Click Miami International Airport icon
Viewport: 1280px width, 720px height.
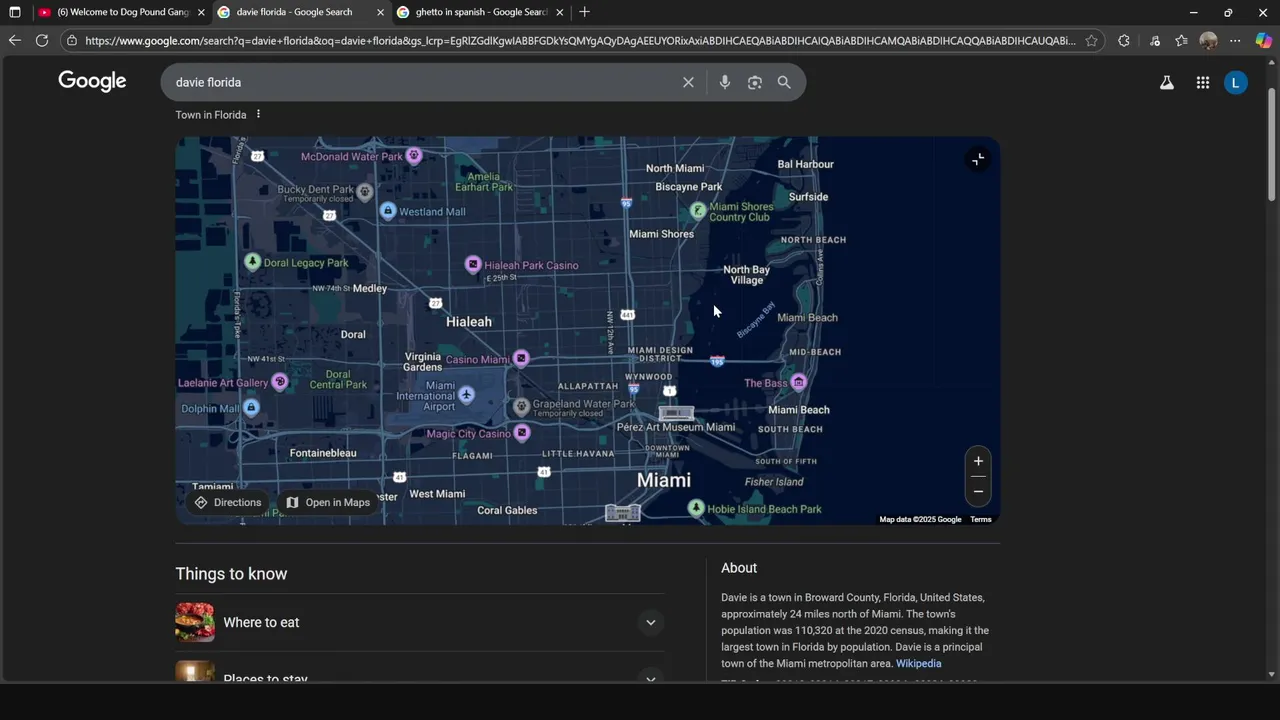[x=466, y=395]
